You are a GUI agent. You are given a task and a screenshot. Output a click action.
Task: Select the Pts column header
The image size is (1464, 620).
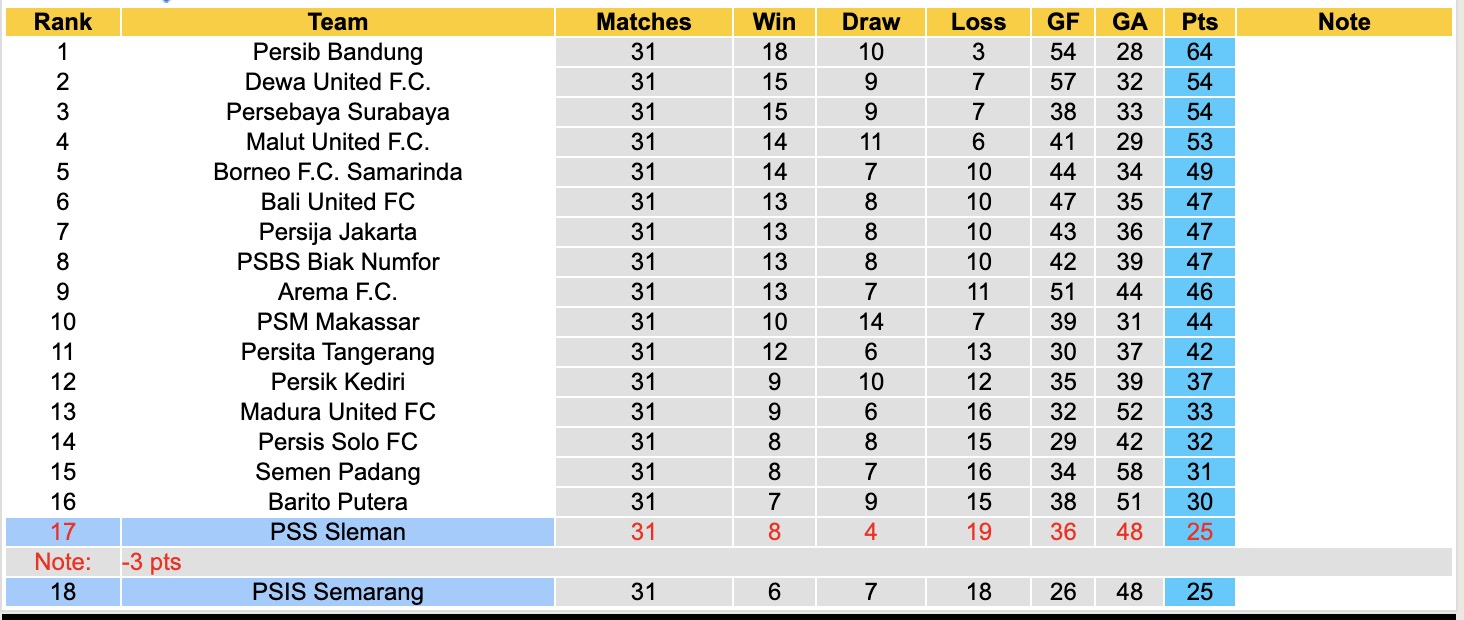(x=1199, y=22)
